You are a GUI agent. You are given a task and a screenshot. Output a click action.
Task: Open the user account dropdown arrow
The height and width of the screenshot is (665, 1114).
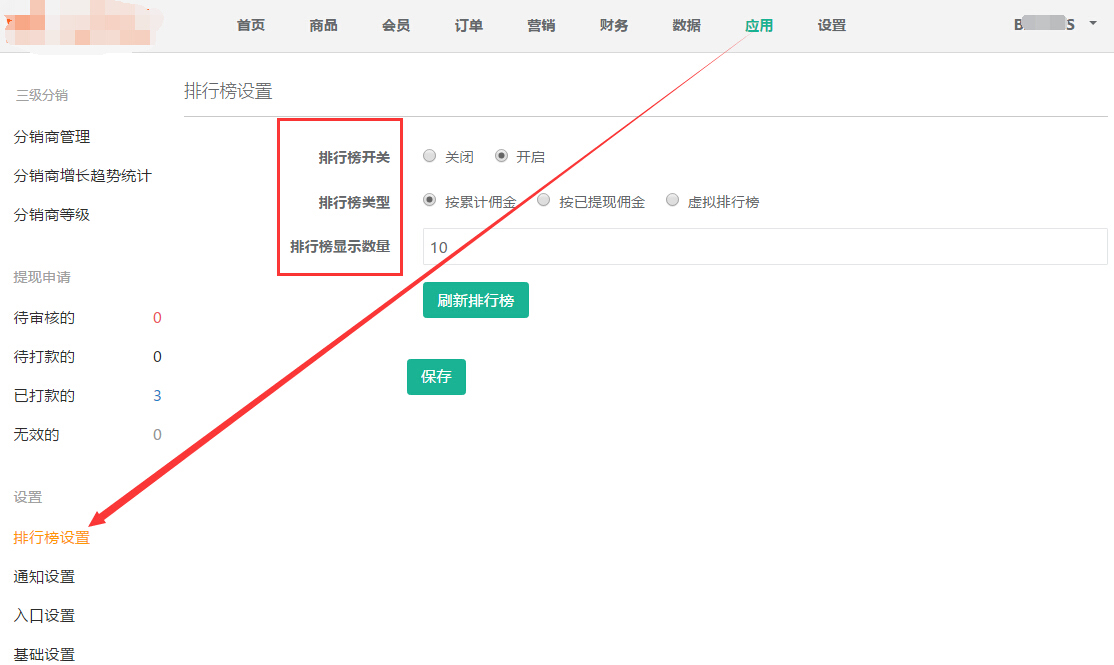pos(1093,24)
